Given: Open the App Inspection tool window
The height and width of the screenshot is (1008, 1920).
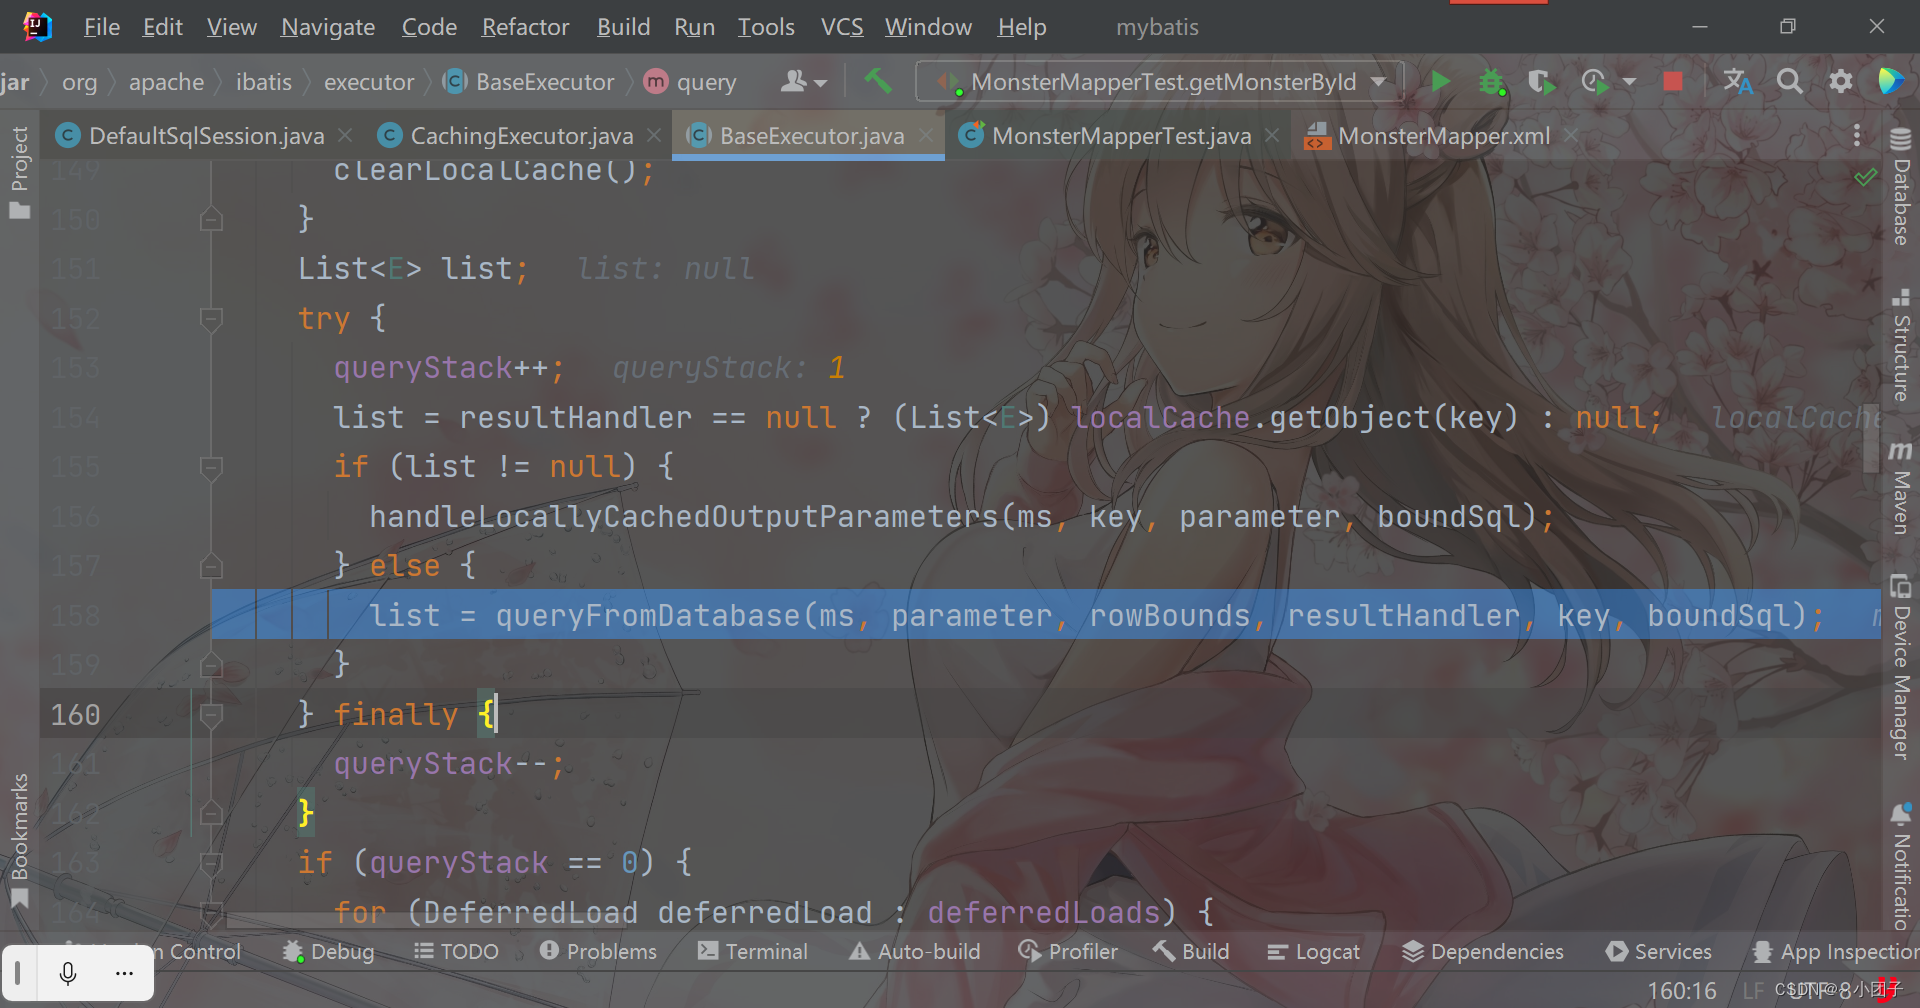Looking at the screenshot, I should pyautogui.click(x=1836, y=951).
